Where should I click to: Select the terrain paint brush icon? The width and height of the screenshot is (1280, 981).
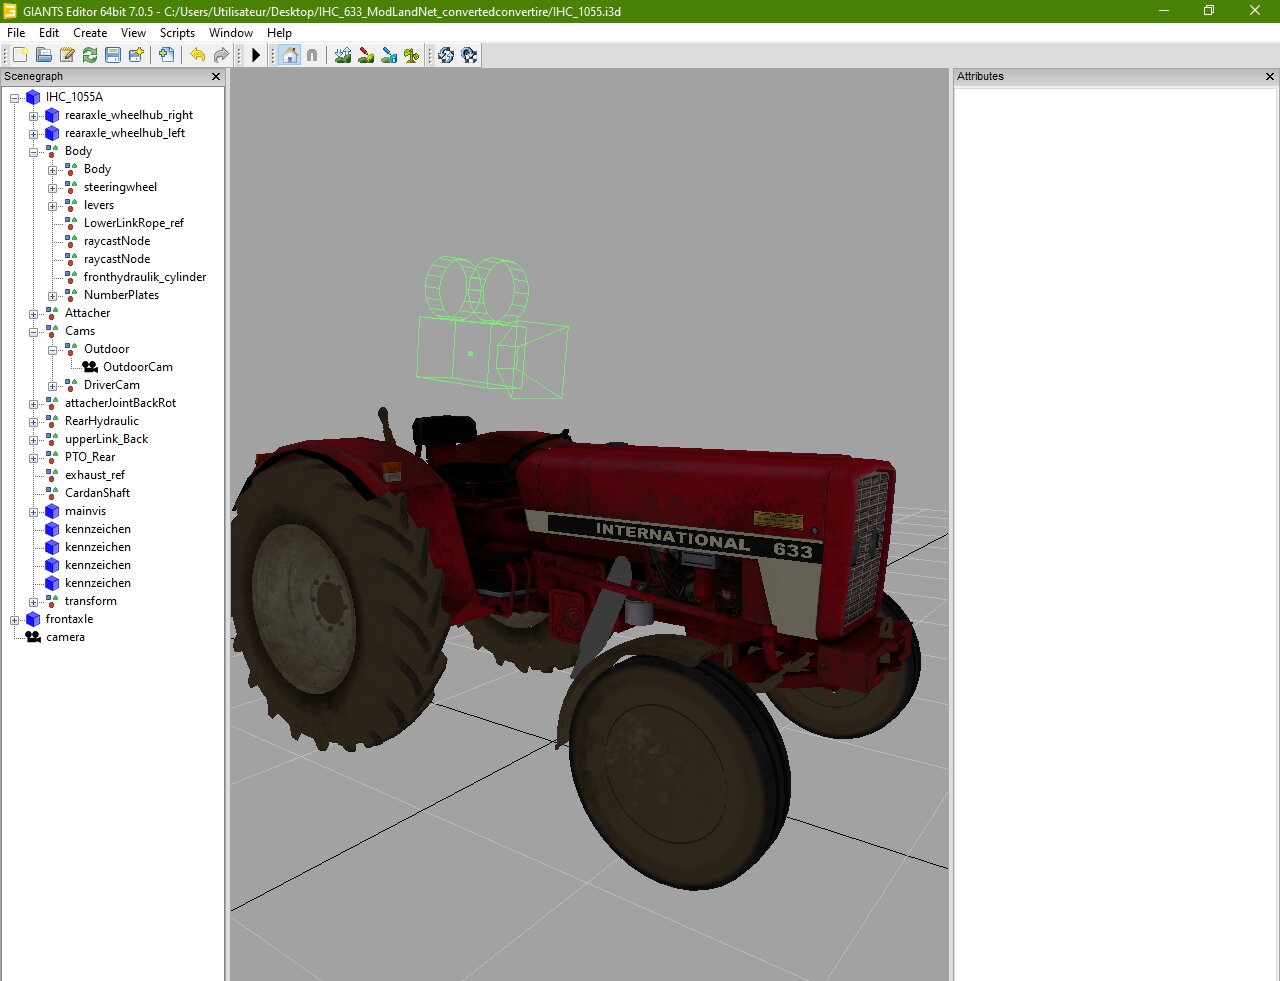click(366, 55)
